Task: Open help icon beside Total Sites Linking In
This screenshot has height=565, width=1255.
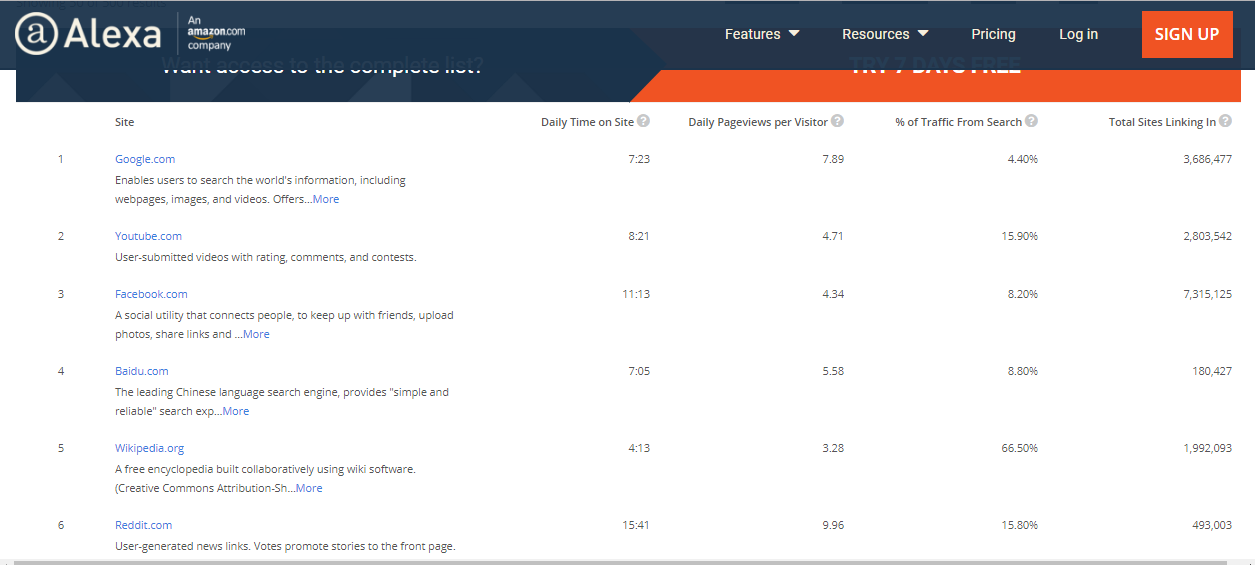Action: [1225, 121]
